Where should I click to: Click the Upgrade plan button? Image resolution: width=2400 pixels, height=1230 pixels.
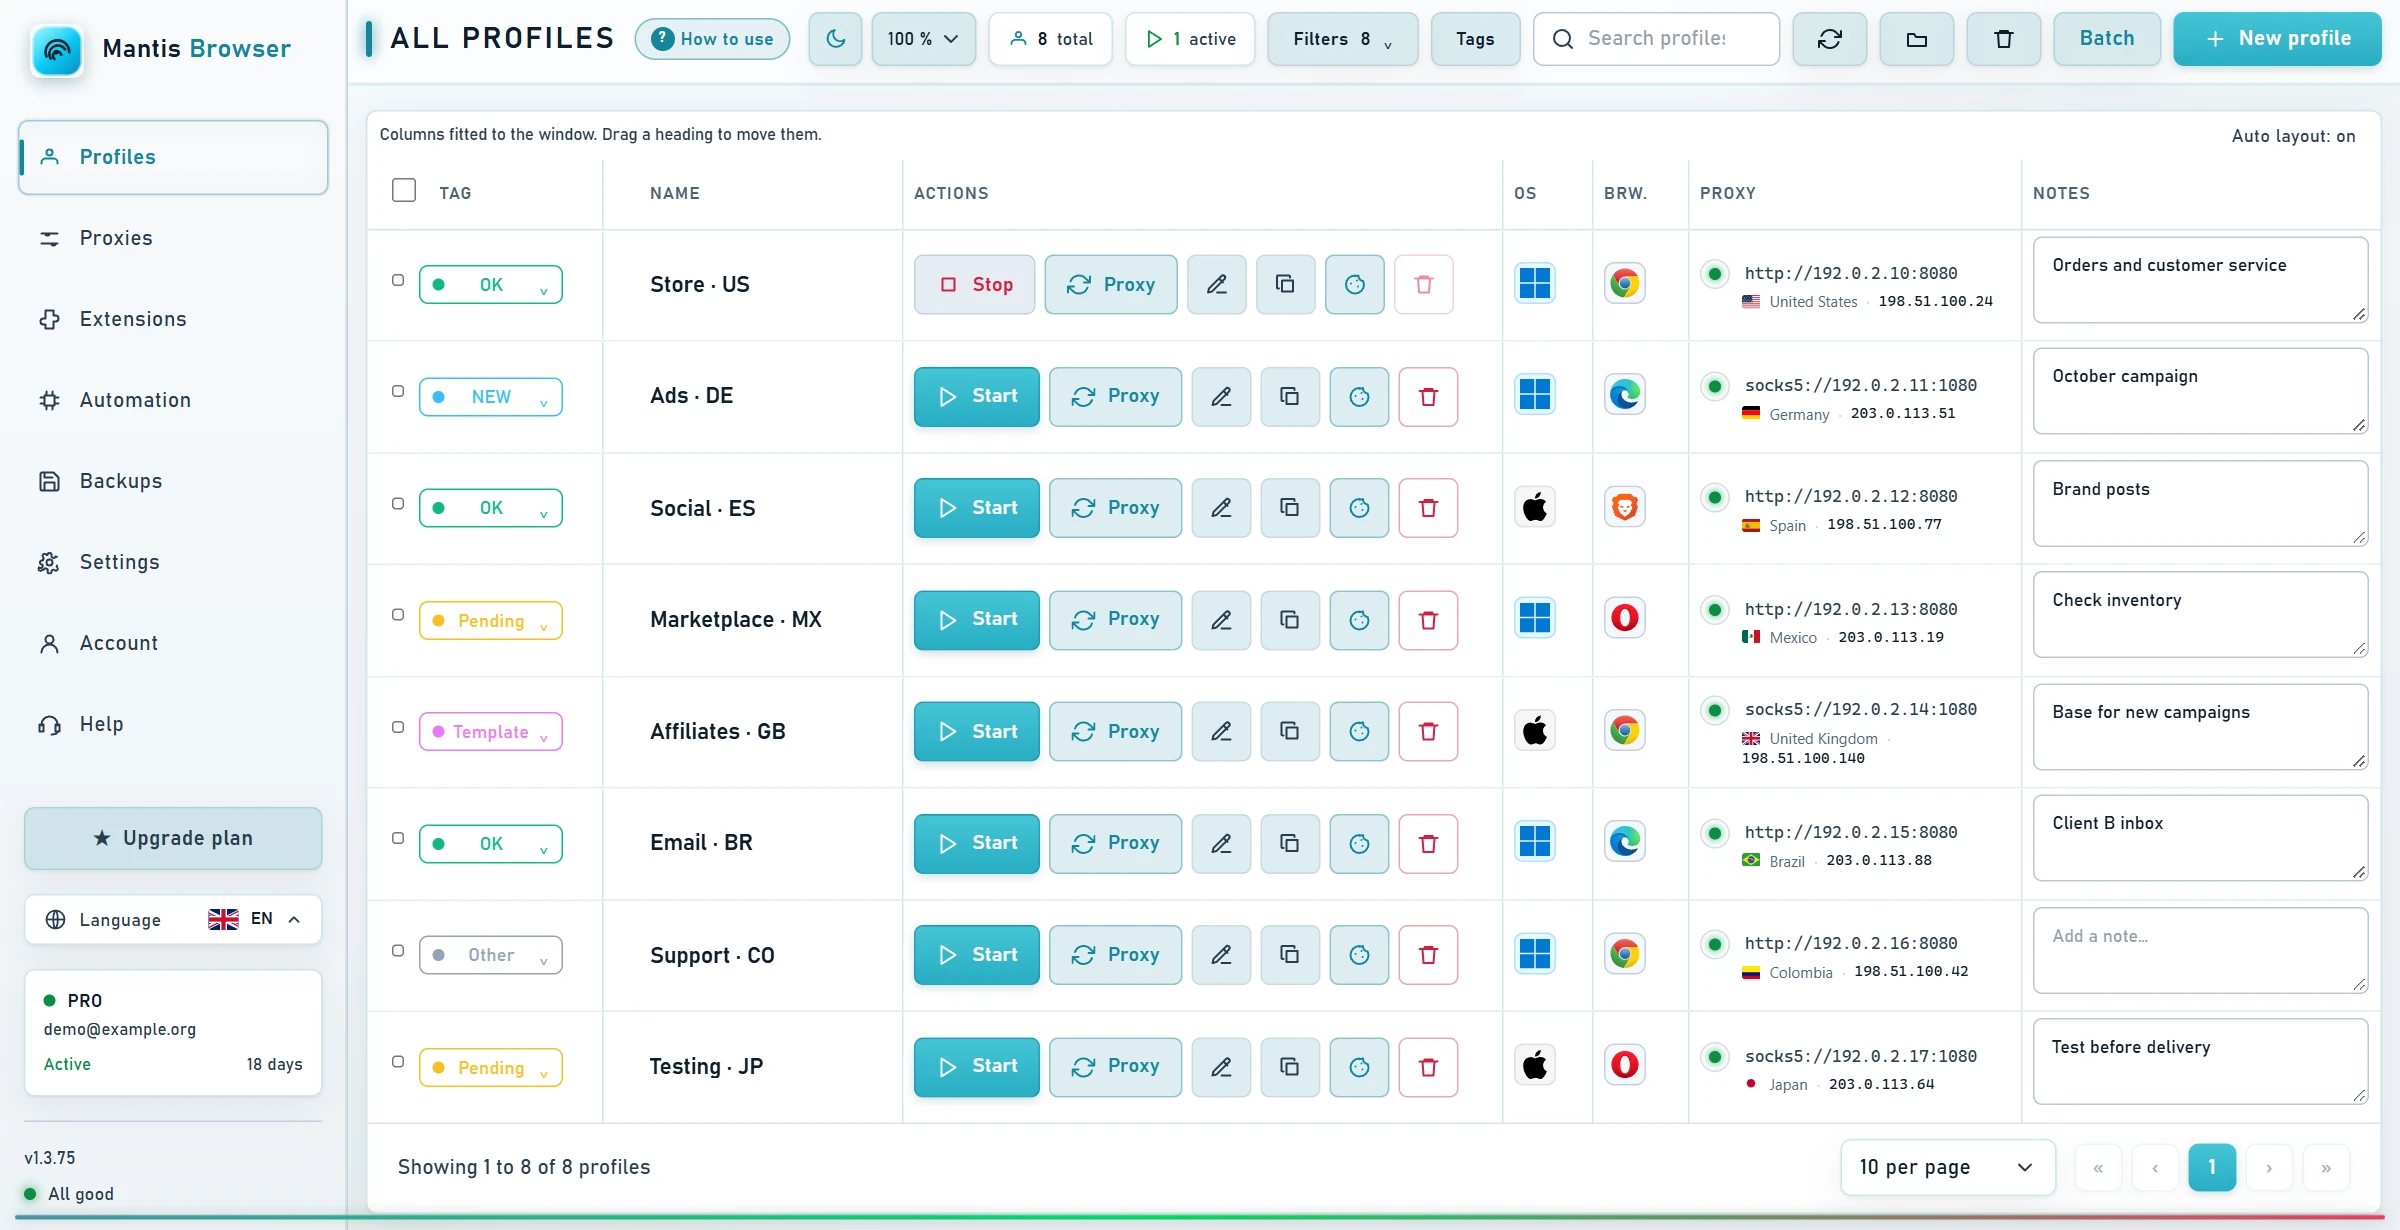tap(173, 838)
